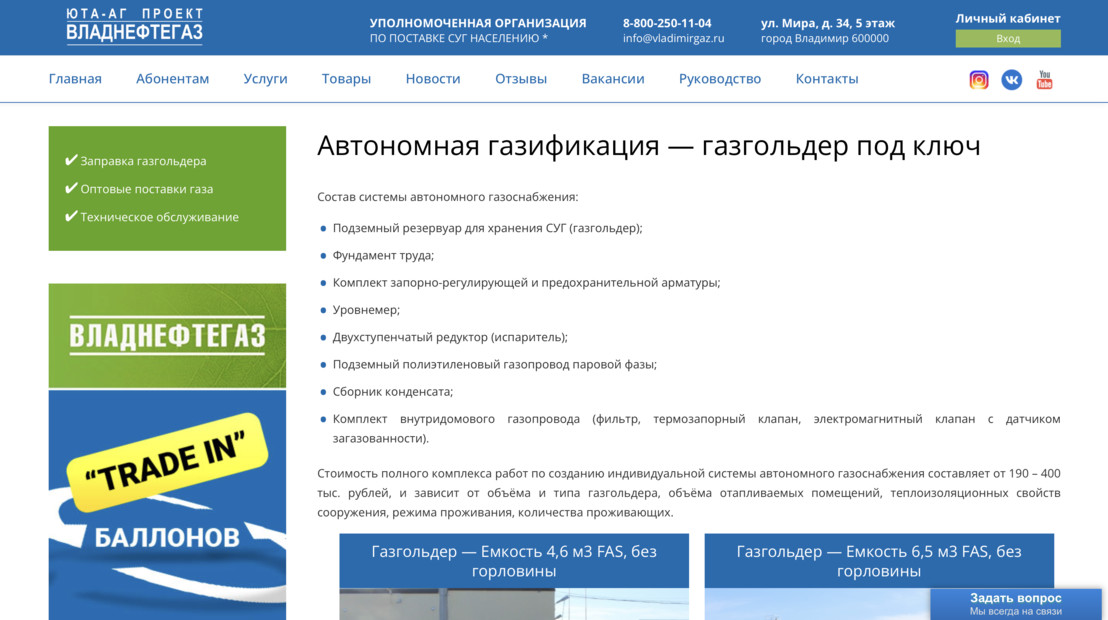Click list item Комплект запорно-регулирующей арматуры
The image size is (1108, 620).
526,283
